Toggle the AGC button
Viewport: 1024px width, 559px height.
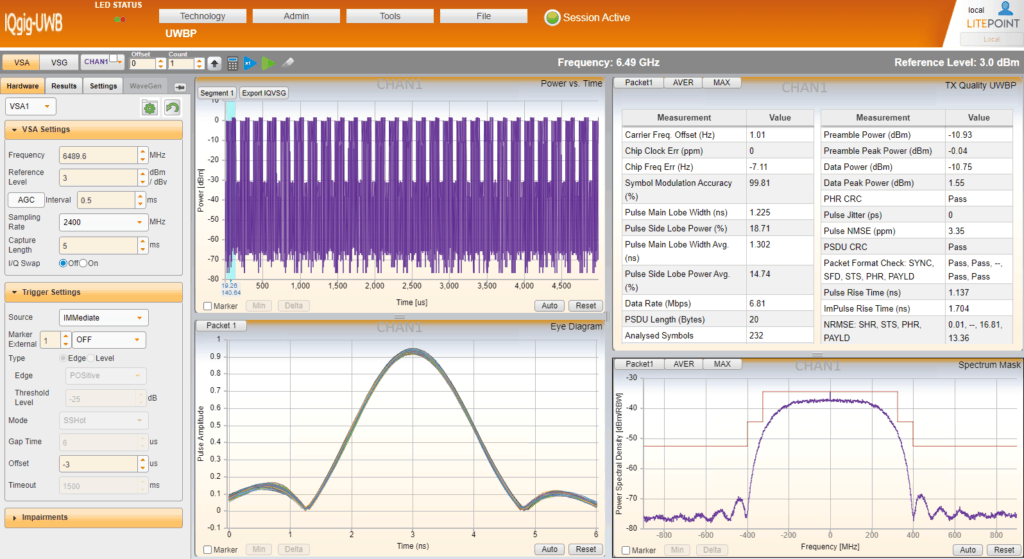tap(26, 200)
